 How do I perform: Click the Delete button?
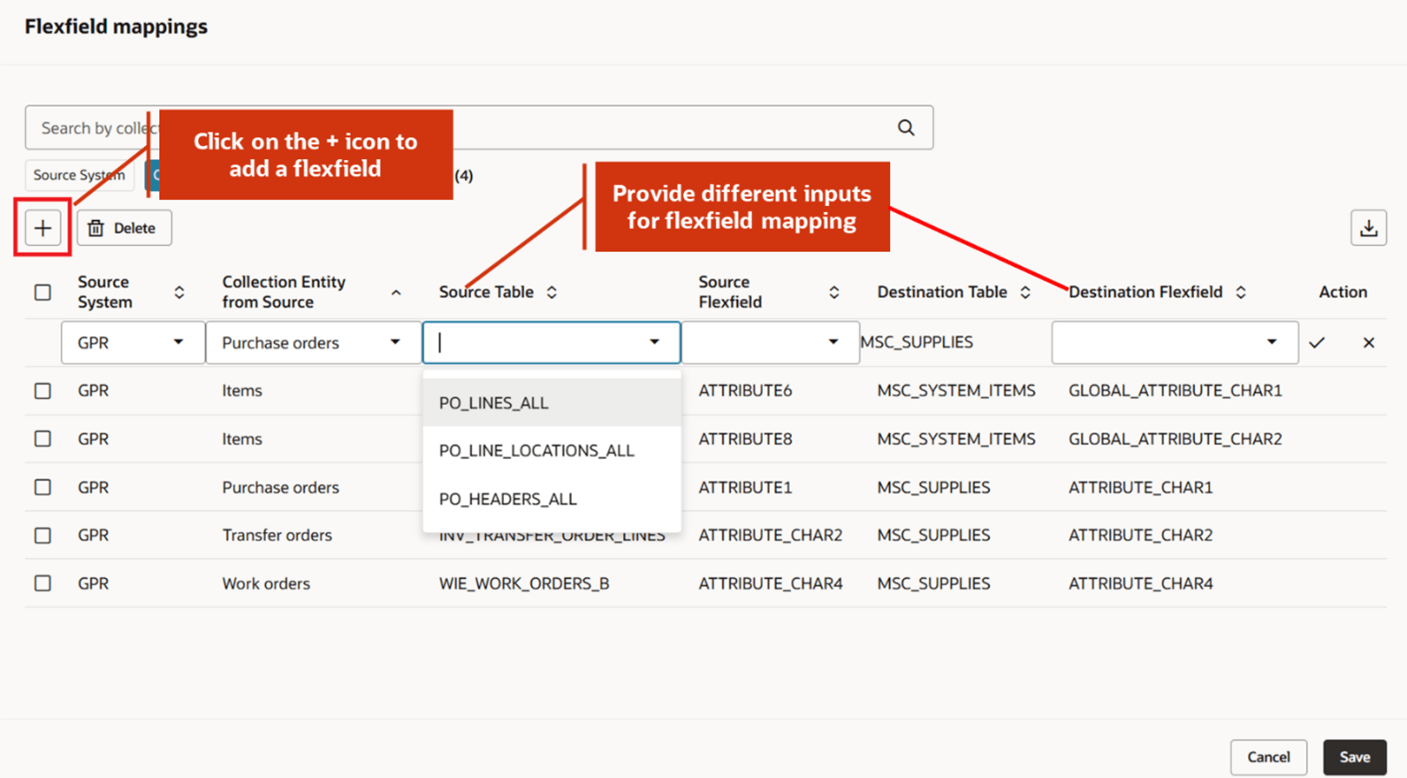(x=124, y=228)
